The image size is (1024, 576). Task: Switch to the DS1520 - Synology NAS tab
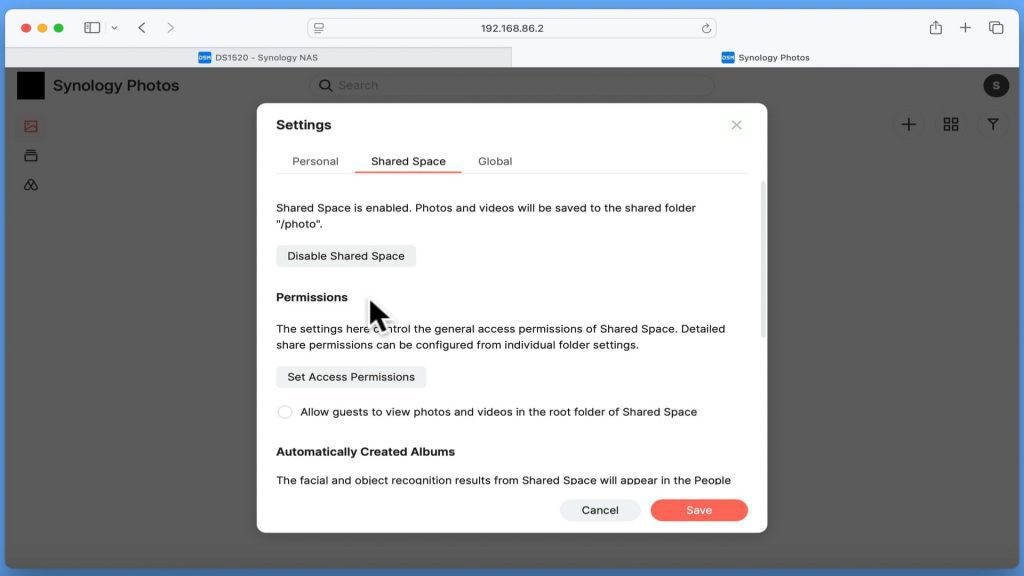pos(259,57)
